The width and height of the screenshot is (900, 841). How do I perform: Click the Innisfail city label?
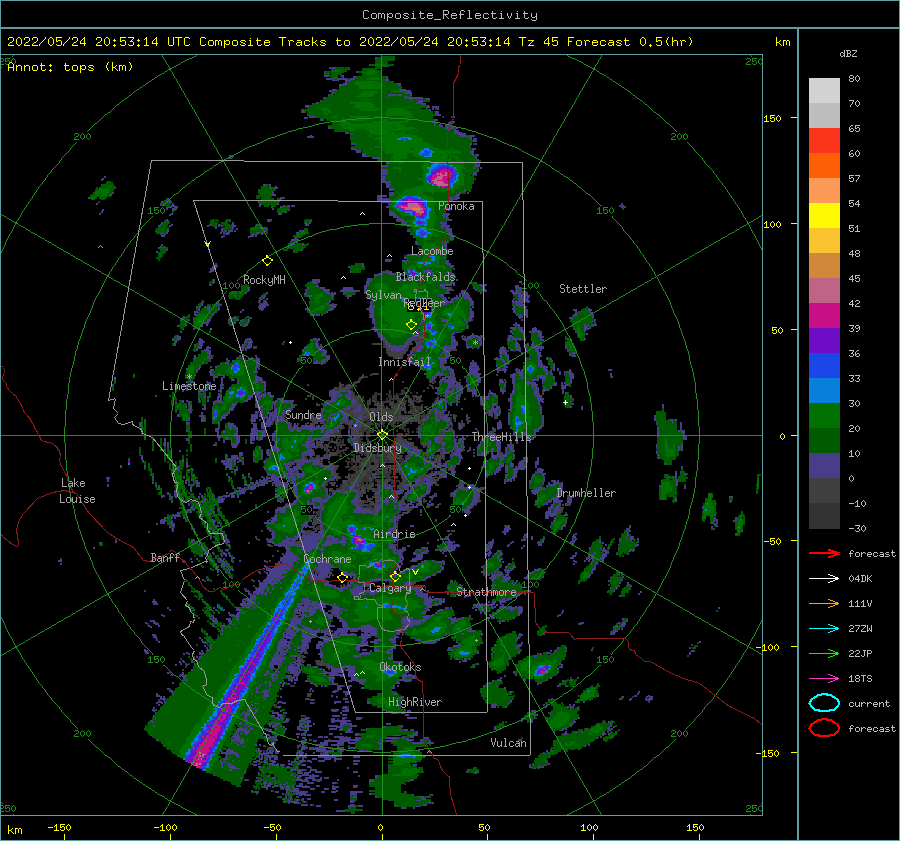coord(404,362)
